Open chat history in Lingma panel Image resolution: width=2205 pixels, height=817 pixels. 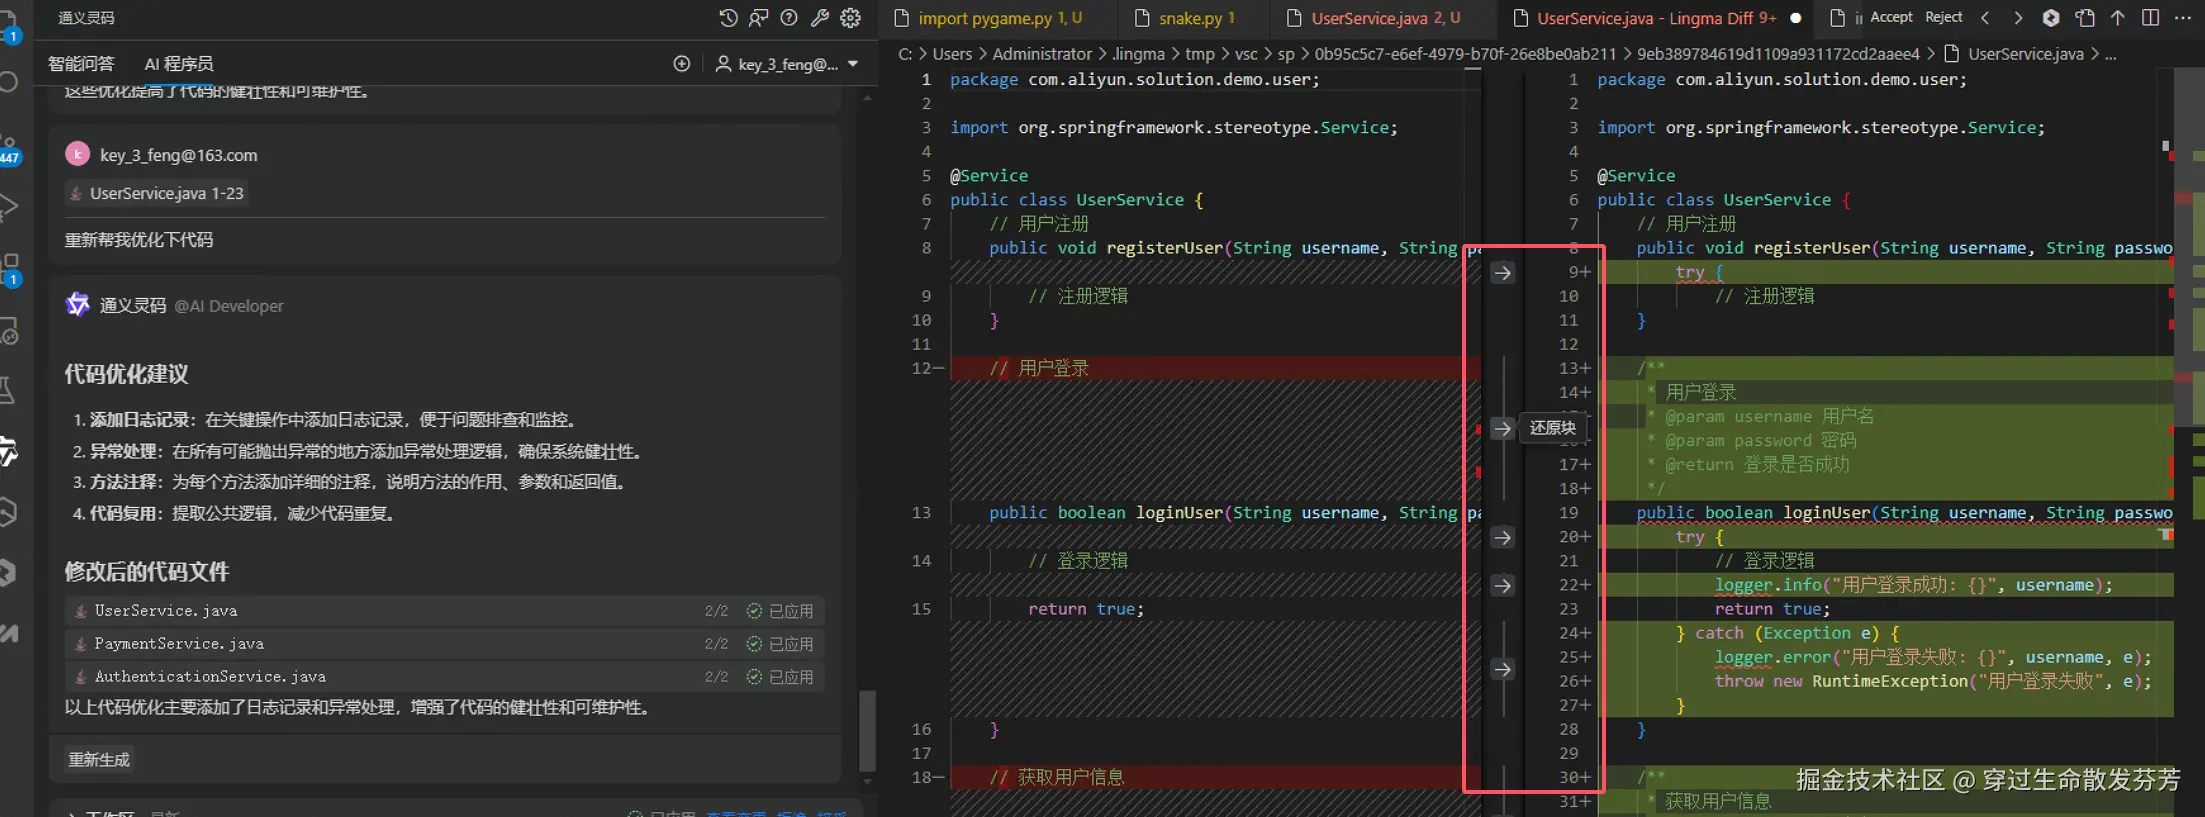[728, 18]
